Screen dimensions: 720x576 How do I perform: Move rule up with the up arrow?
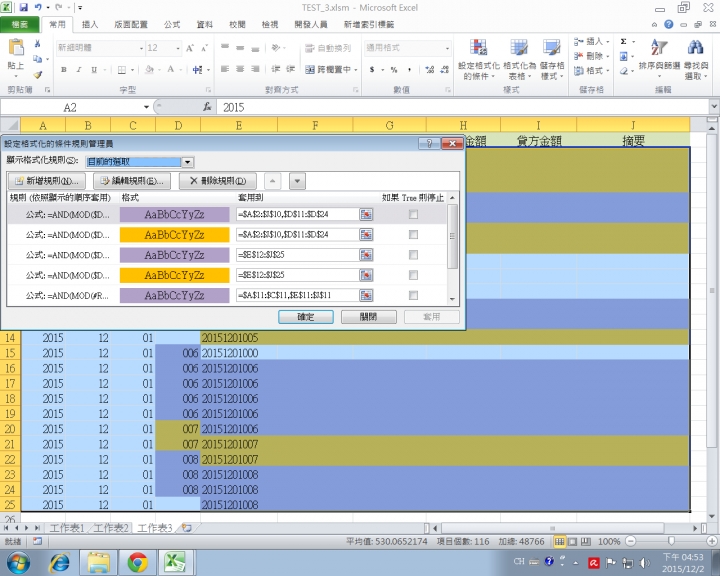pyautogui.click(x=272, y=181)
